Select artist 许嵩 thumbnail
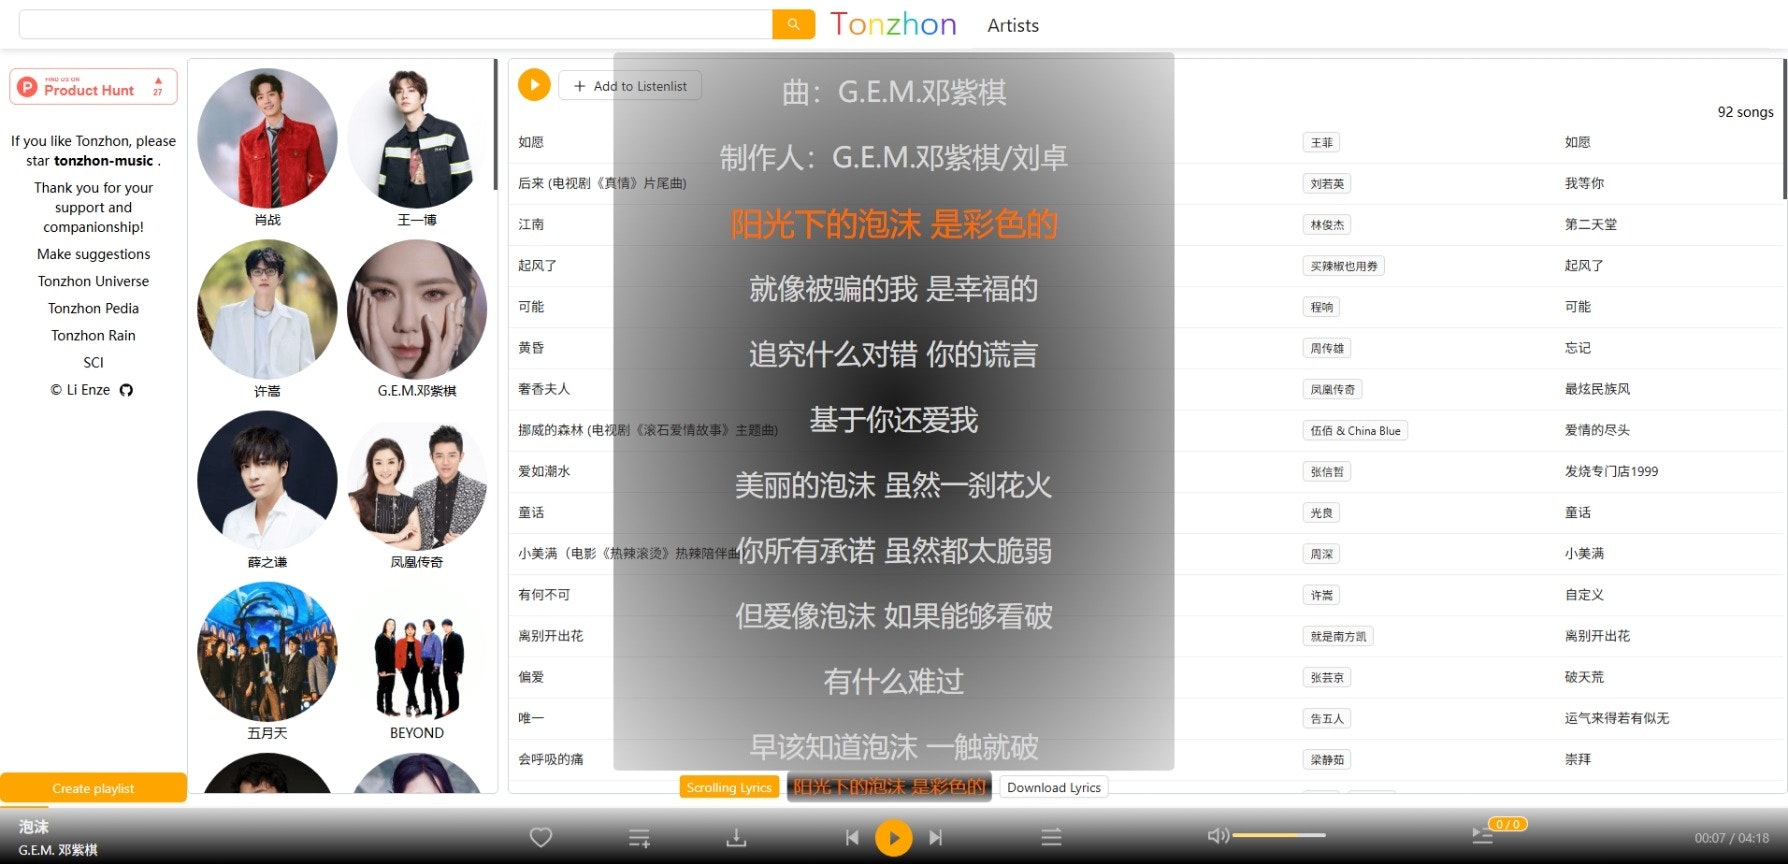Screen dimensions: 1788x864 tap(267, 309)
